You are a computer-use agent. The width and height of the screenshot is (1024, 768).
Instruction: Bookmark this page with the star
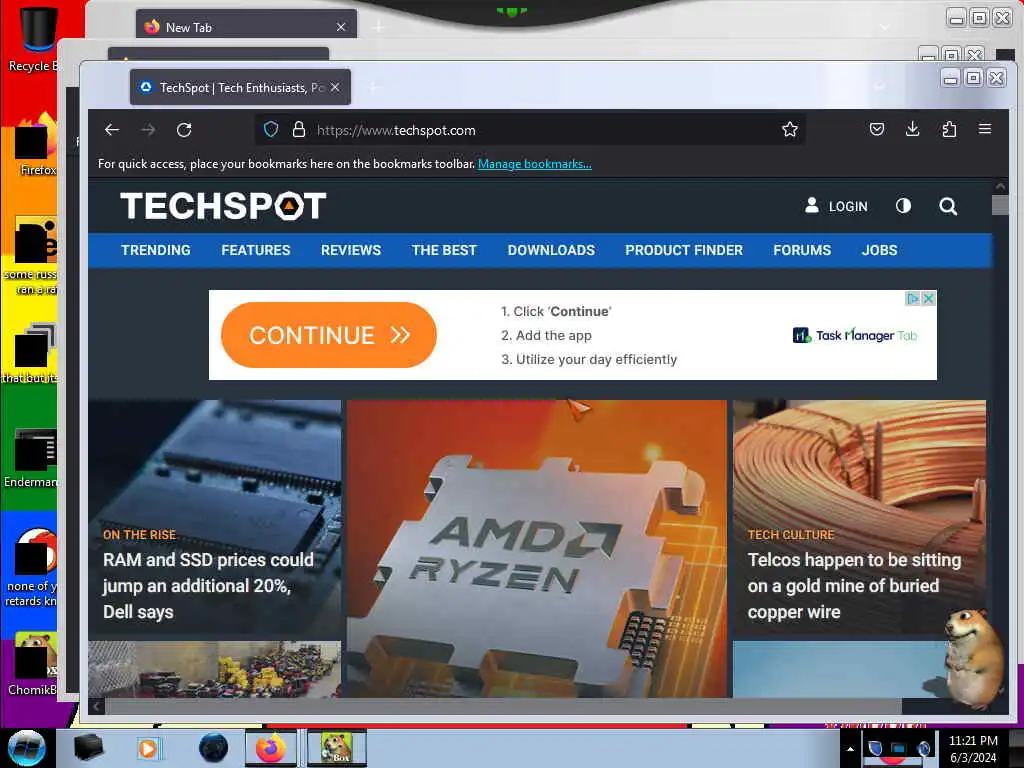[790, 129]
